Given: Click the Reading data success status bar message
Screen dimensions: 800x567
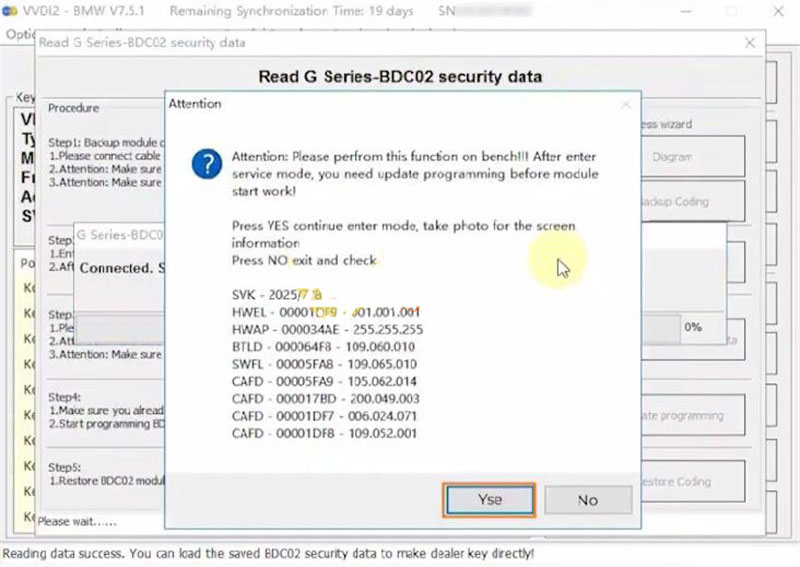Looking at the screenshot, I should pos(268,554).
